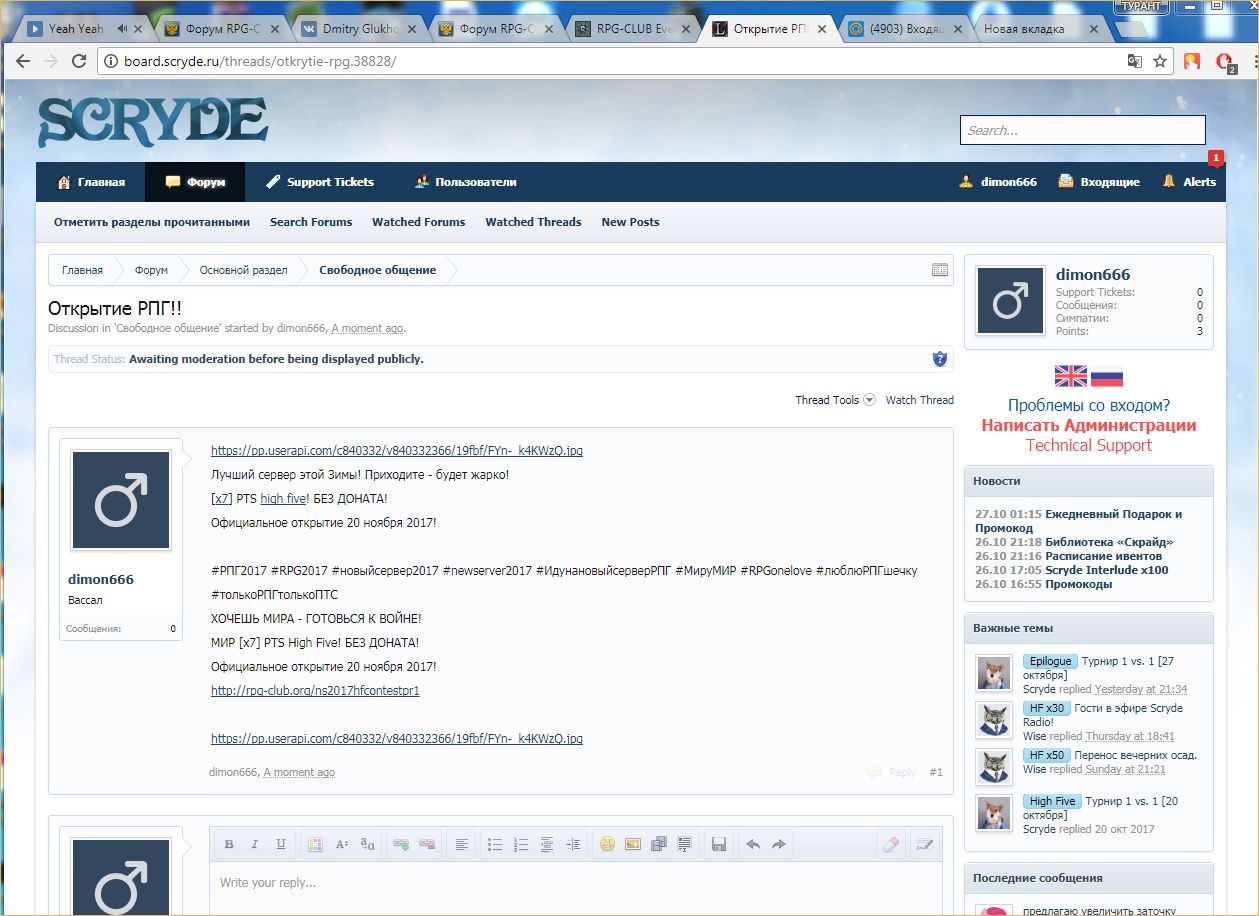The image size is (1259, 916).
Task: Bookmark this page with the star icon
Action: [1160, 61]
